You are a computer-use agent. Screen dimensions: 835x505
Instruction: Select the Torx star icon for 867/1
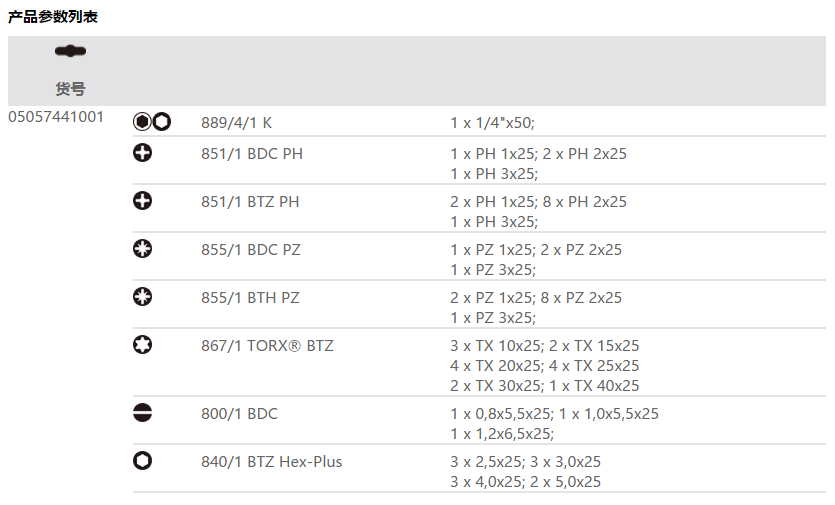pos(143,345)
